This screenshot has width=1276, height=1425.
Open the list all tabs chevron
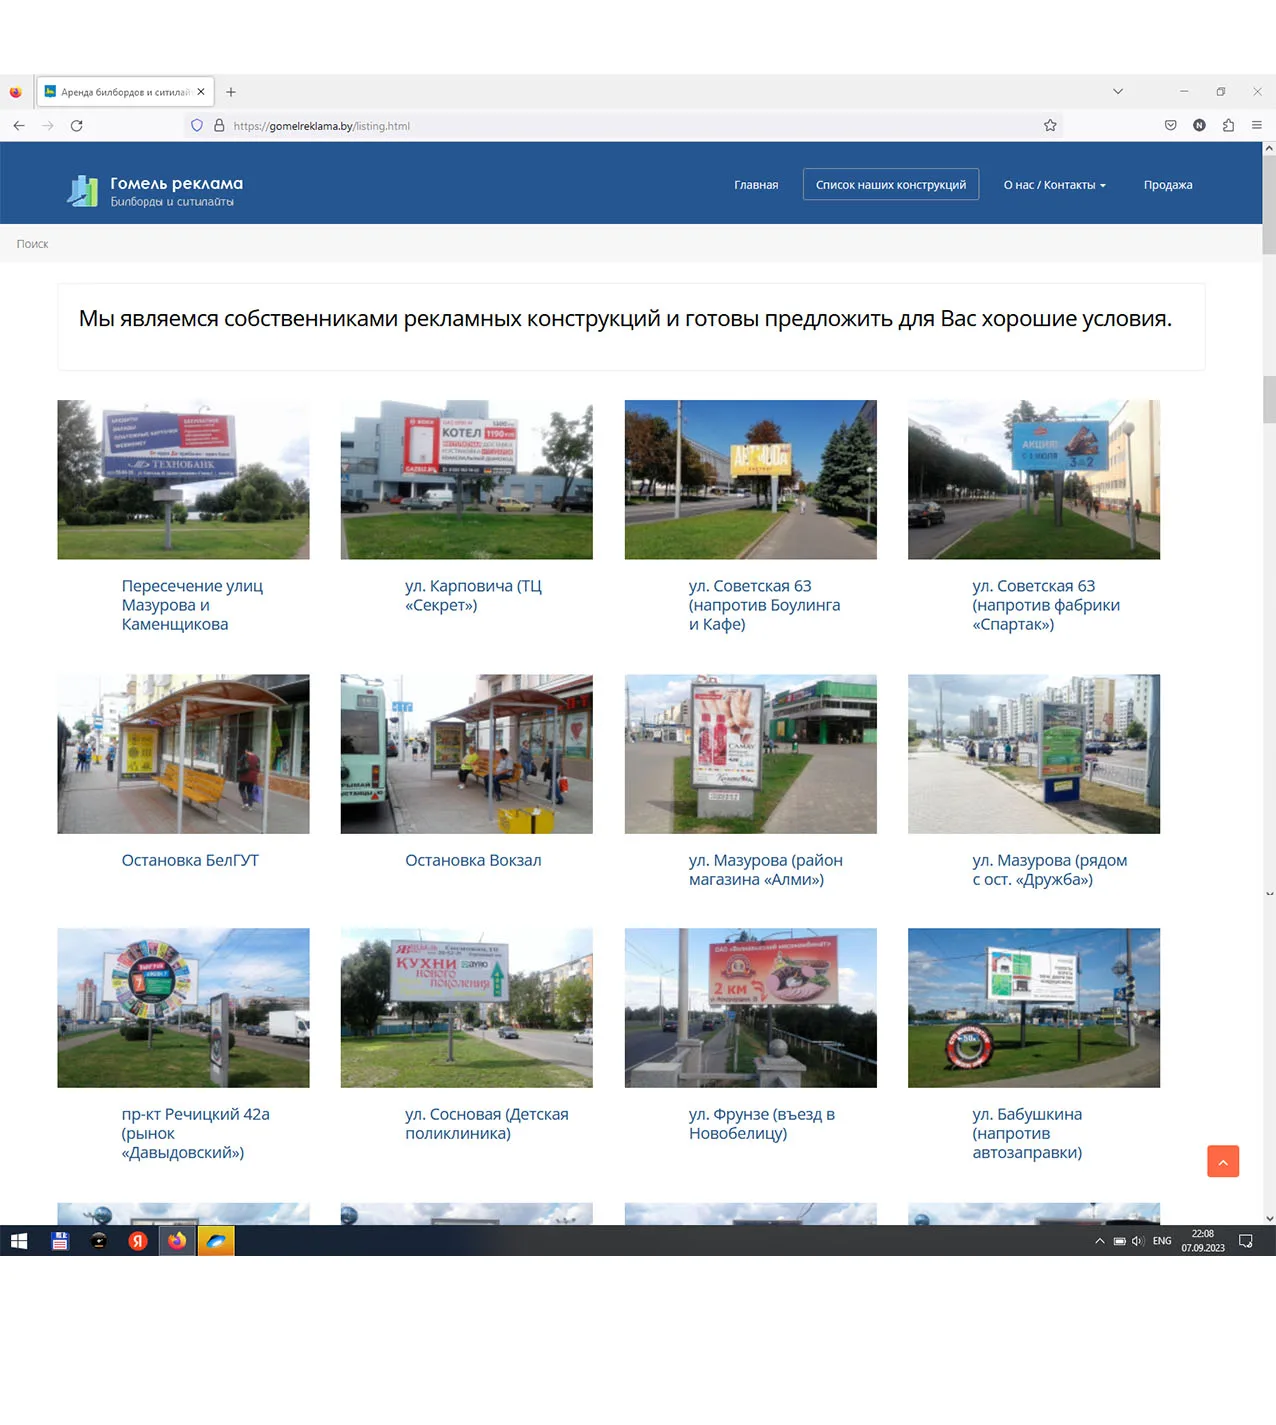pyautogui.click(x=1117, y=92)
